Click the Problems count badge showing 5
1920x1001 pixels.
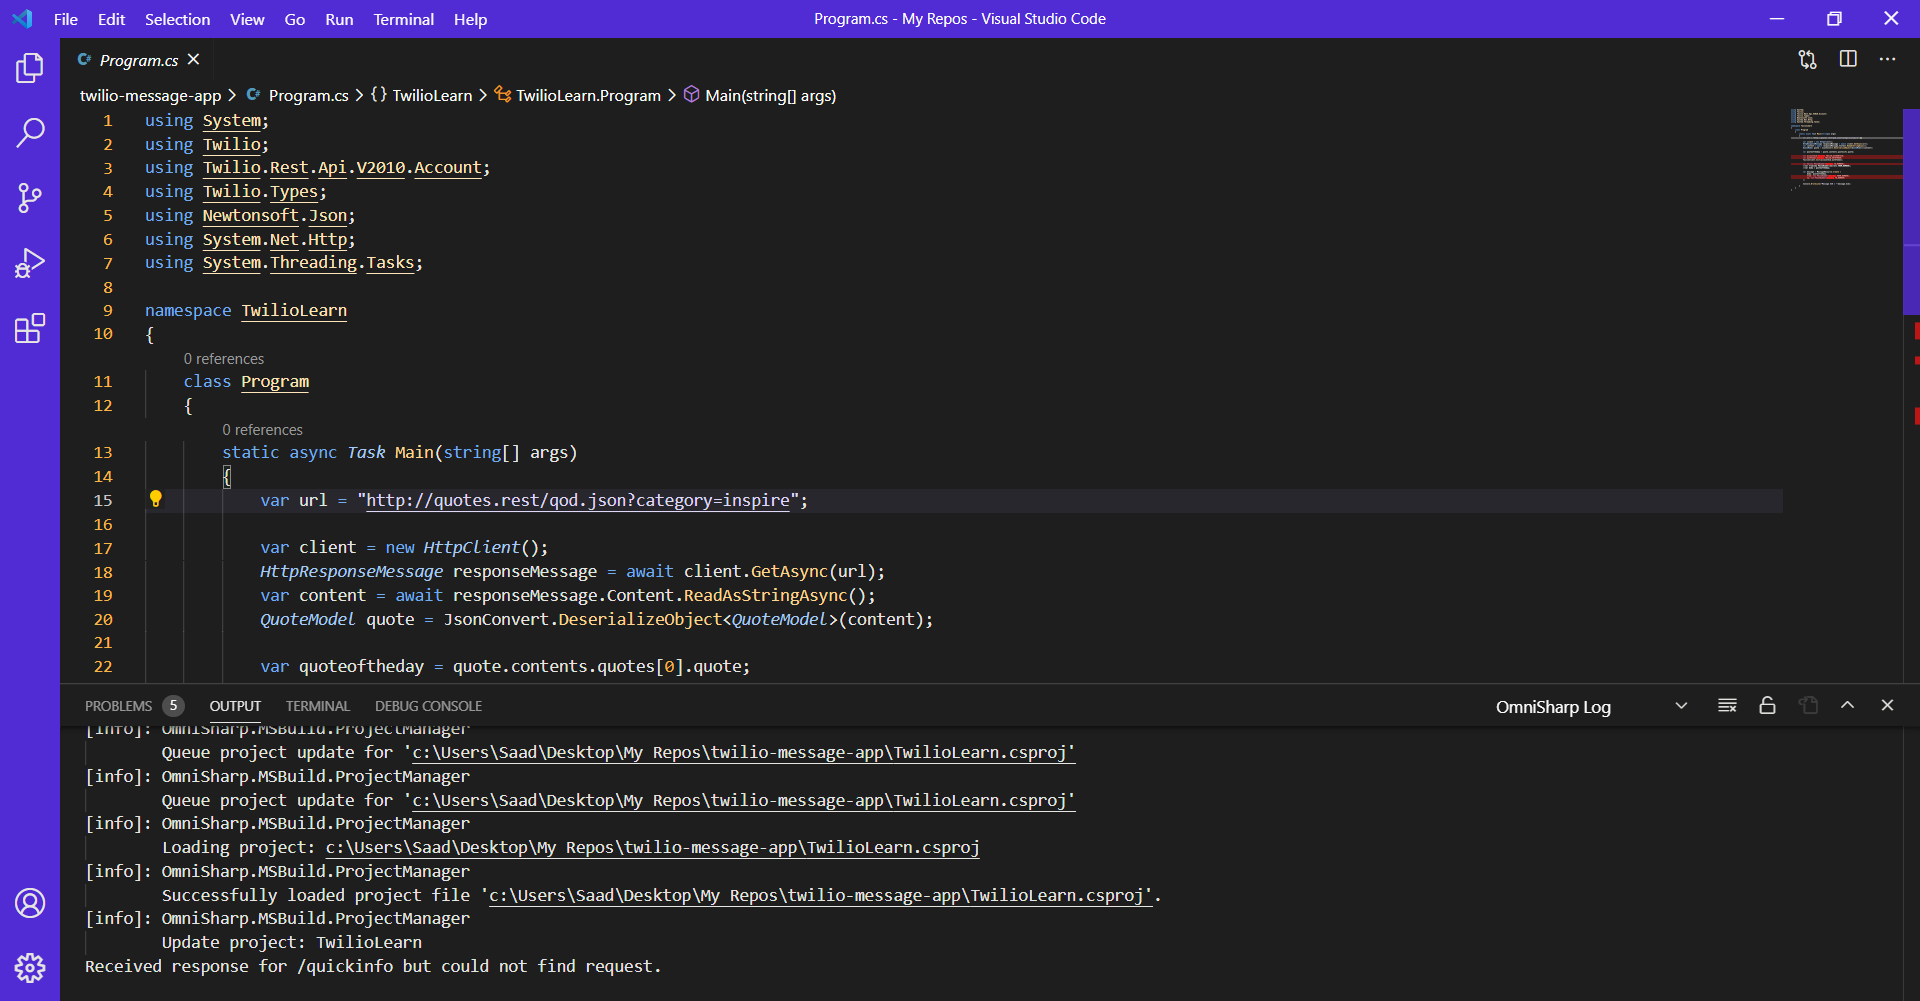click(x=173, y=706)
